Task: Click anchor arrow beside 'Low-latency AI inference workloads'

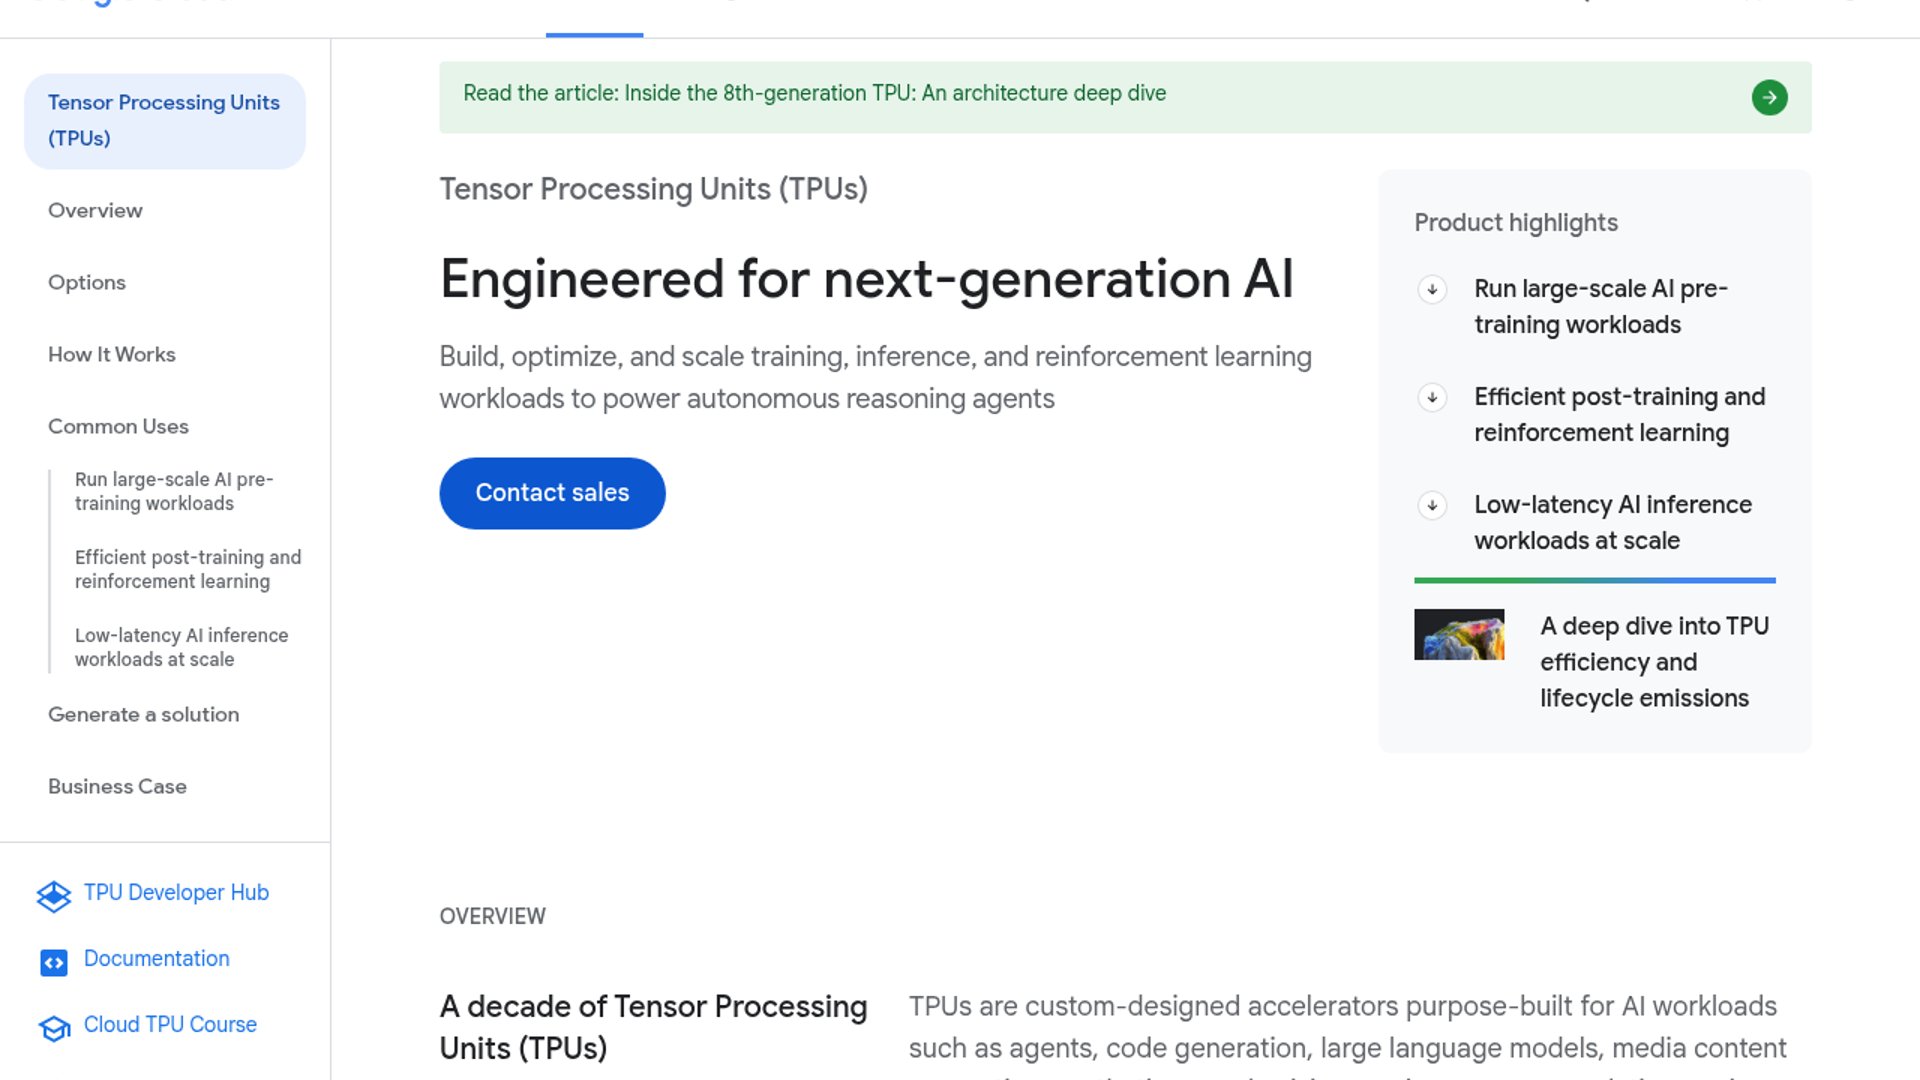Action: (x=1432, y=506)
